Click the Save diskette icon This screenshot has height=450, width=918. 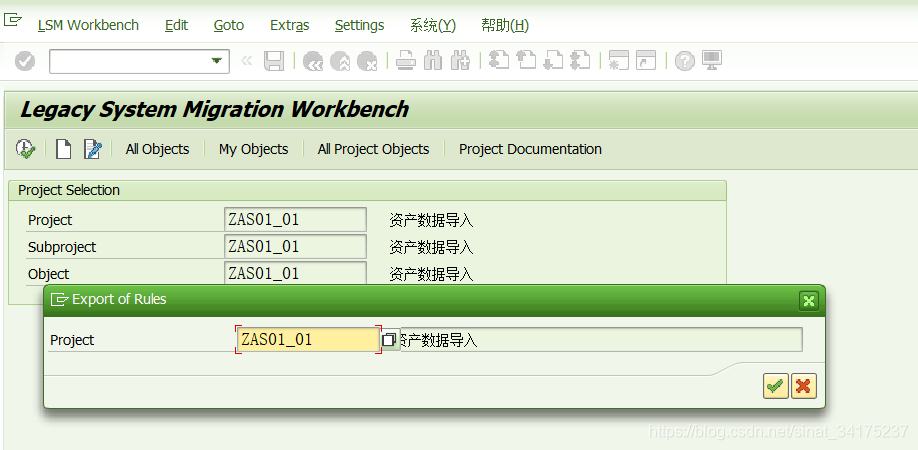[274, 61]
